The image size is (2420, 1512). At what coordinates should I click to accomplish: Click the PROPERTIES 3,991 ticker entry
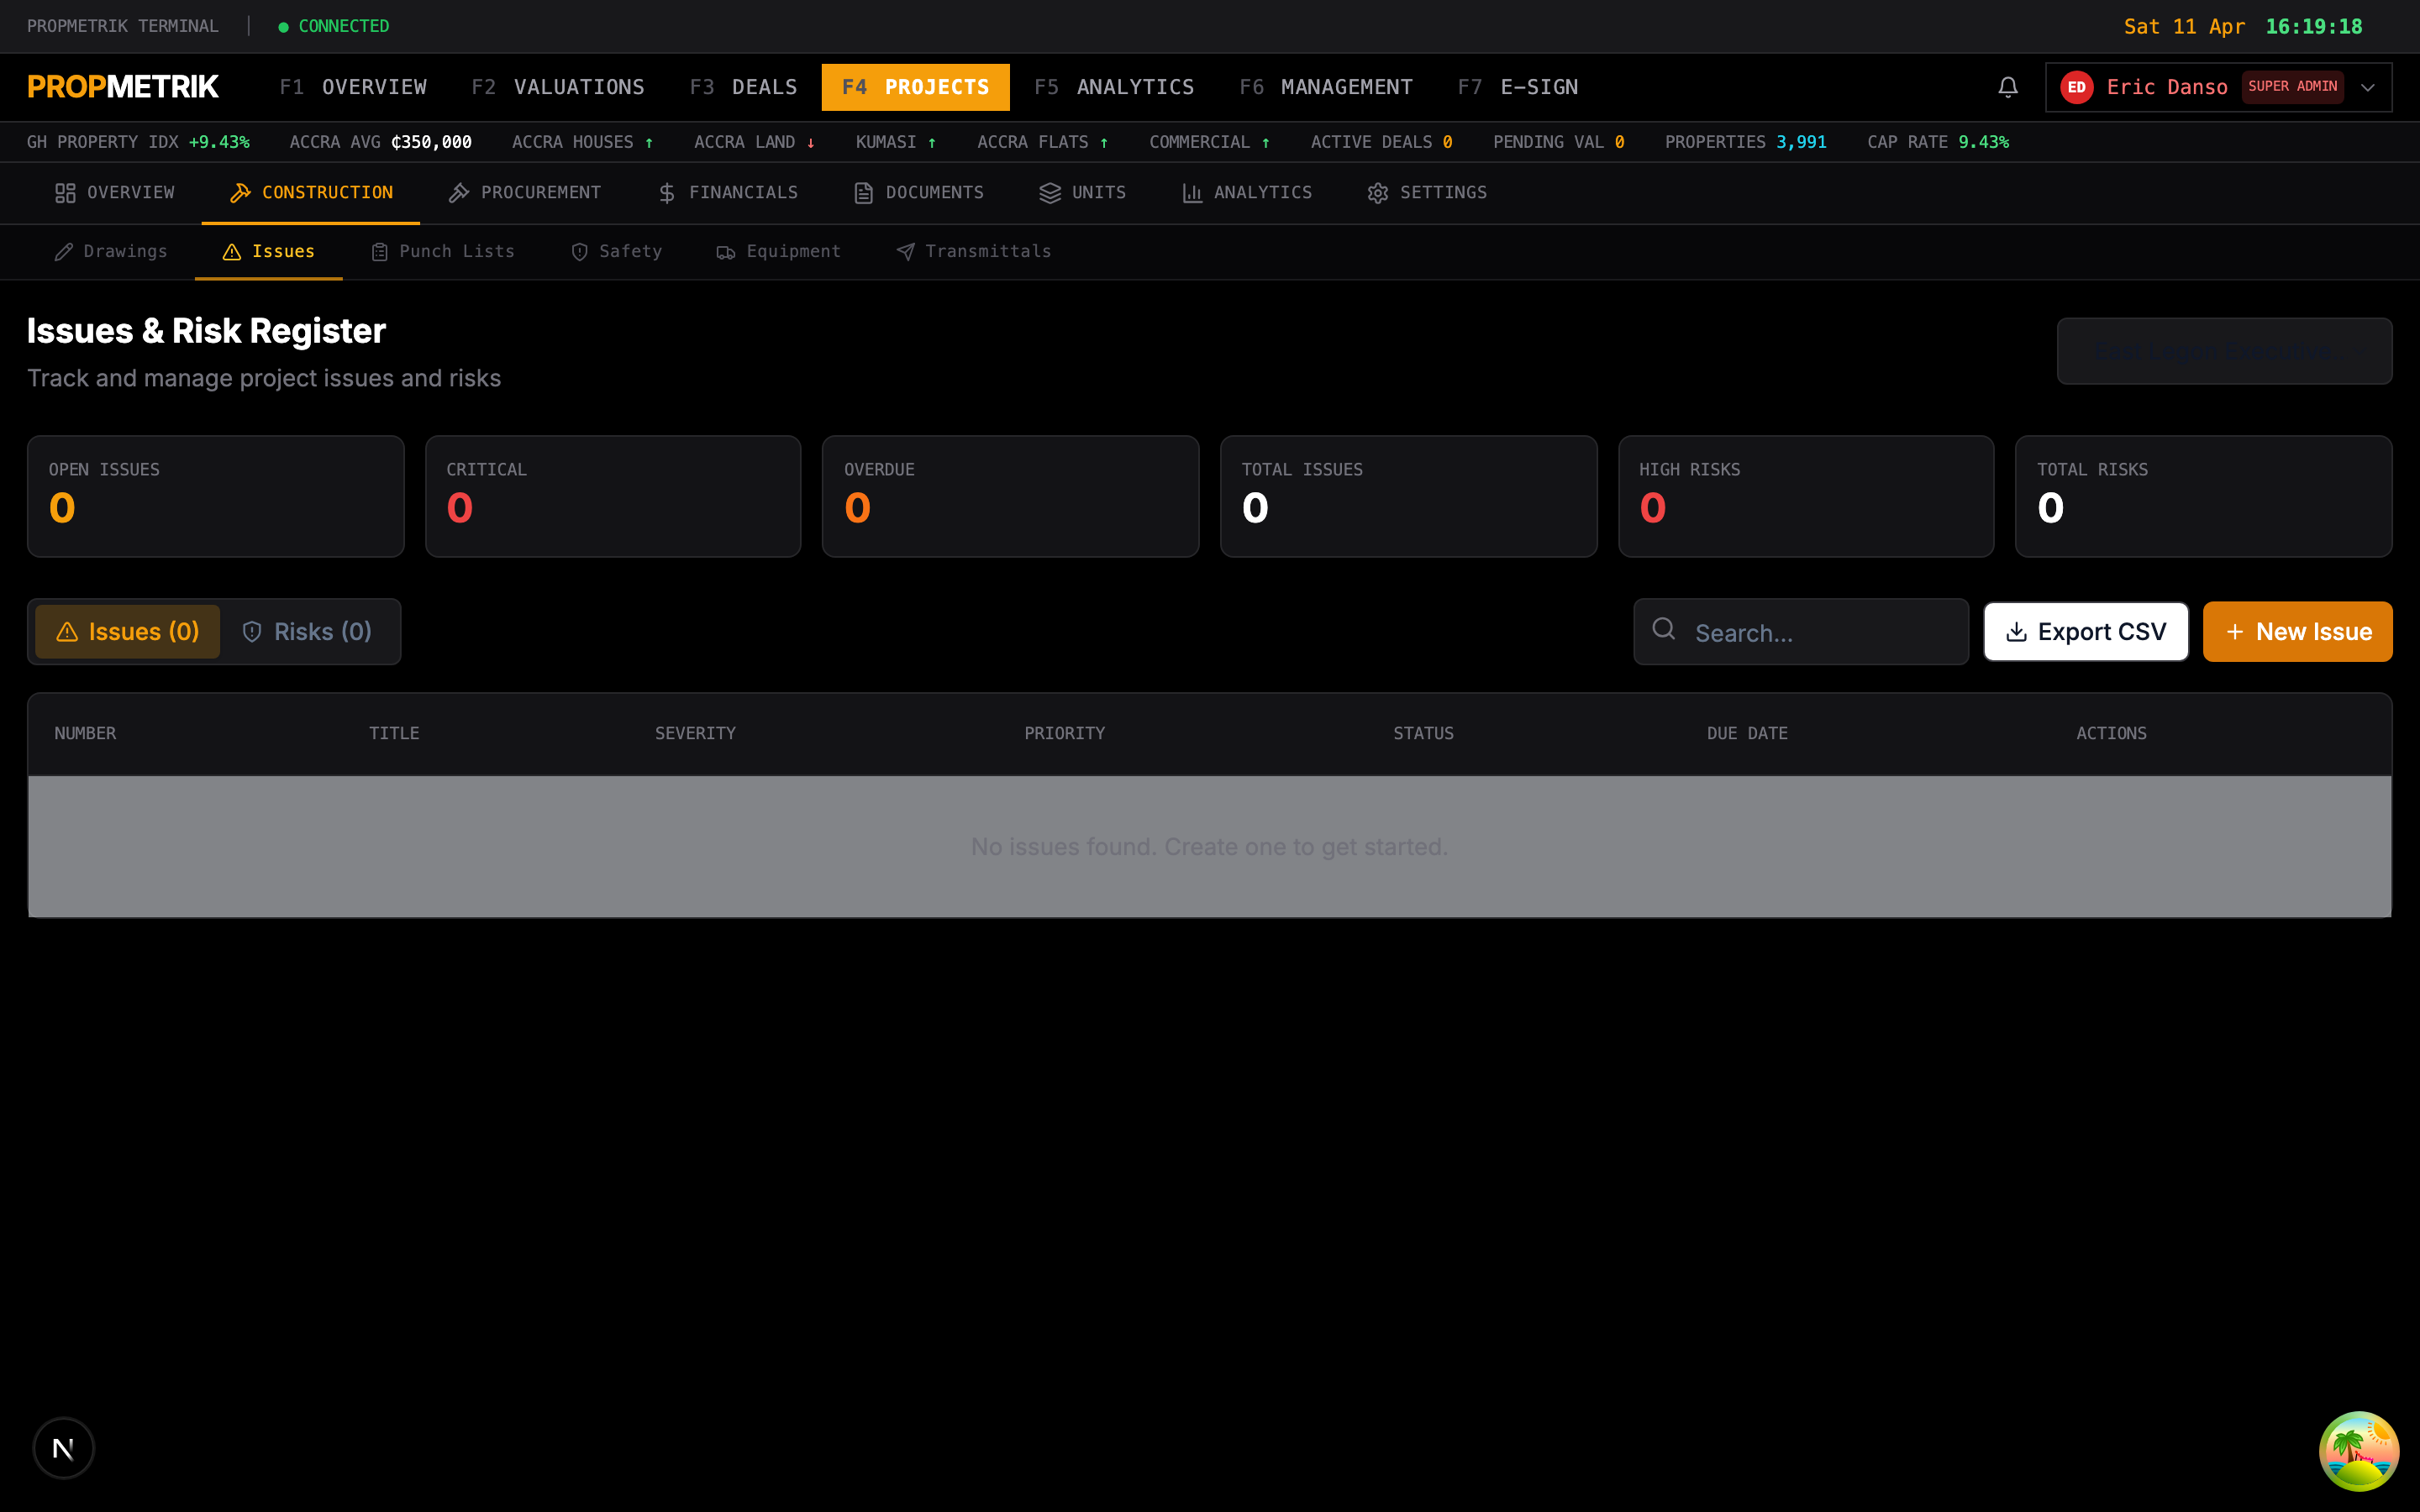tap(1745, 142)
